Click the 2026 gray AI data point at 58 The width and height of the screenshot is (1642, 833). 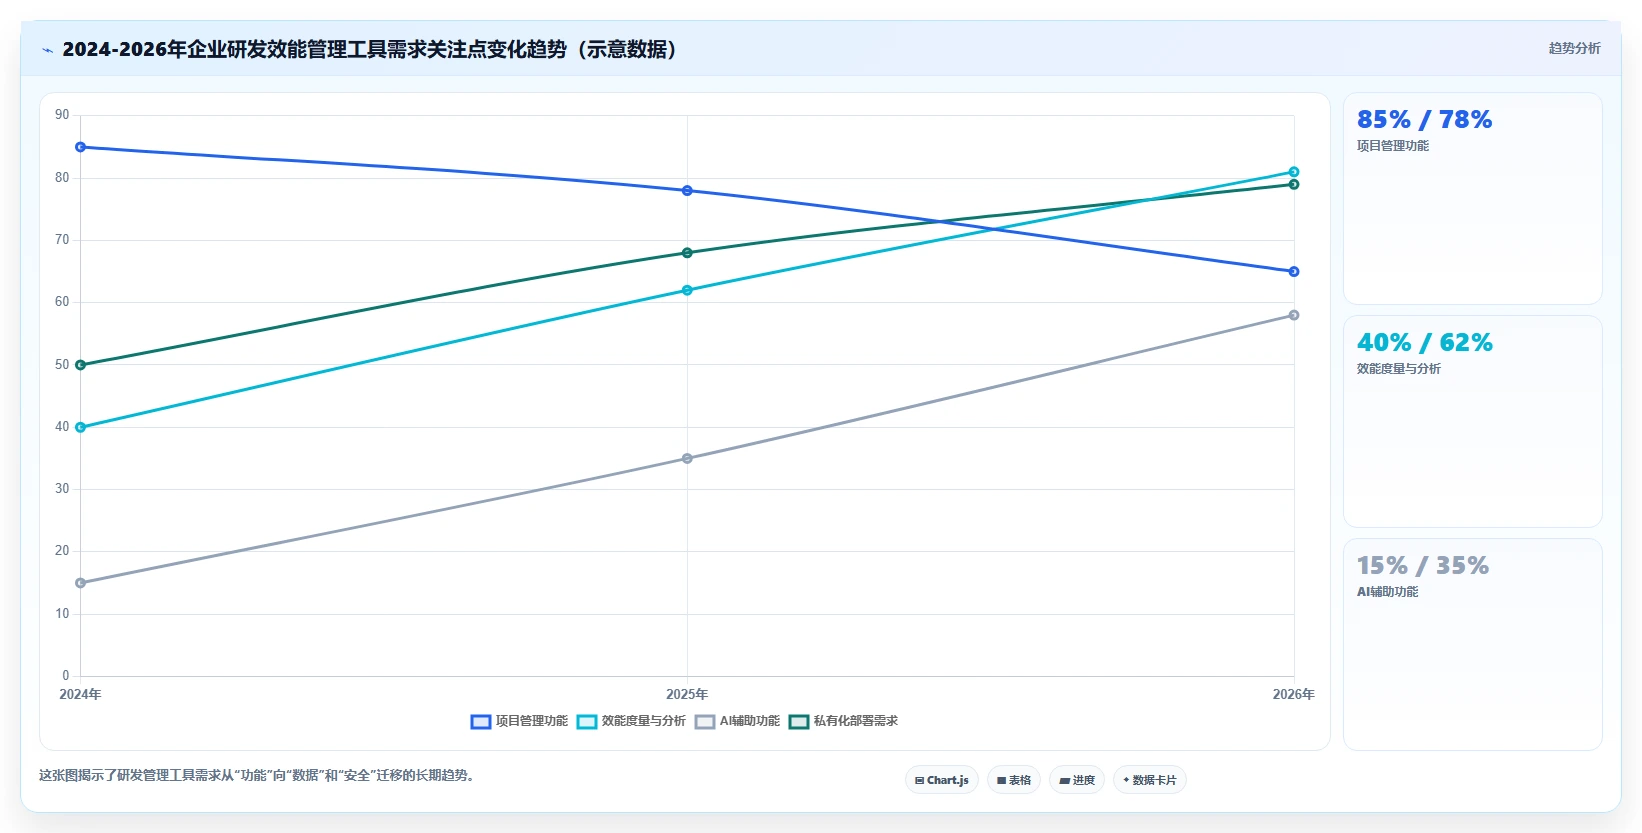(x=1294, y=315)
